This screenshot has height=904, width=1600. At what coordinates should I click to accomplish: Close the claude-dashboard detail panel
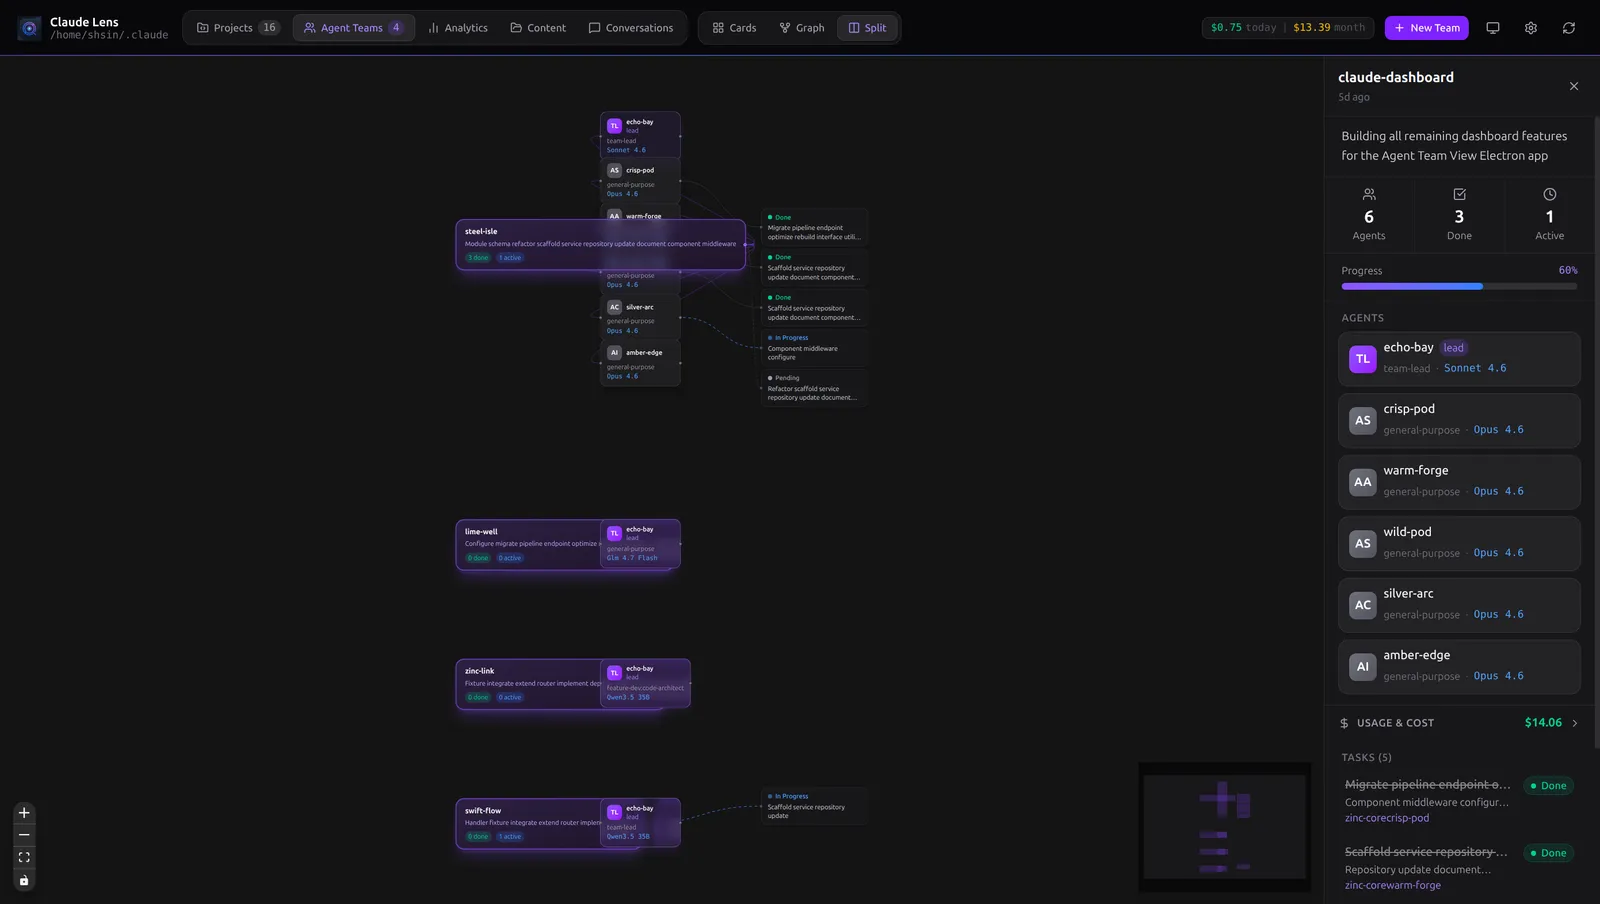(x=1573, y=86)
